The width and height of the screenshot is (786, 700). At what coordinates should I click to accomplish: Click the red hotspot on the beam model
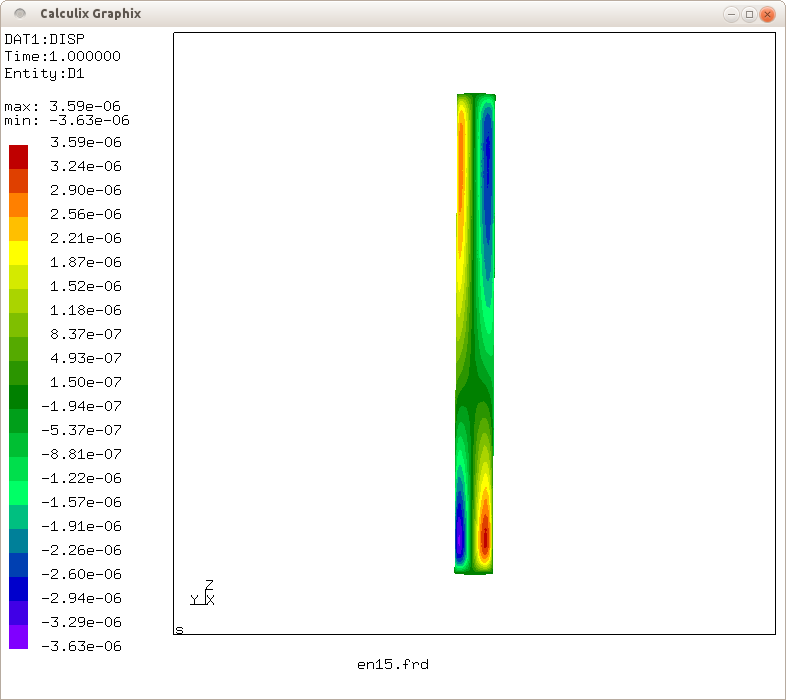click(485, 536)
